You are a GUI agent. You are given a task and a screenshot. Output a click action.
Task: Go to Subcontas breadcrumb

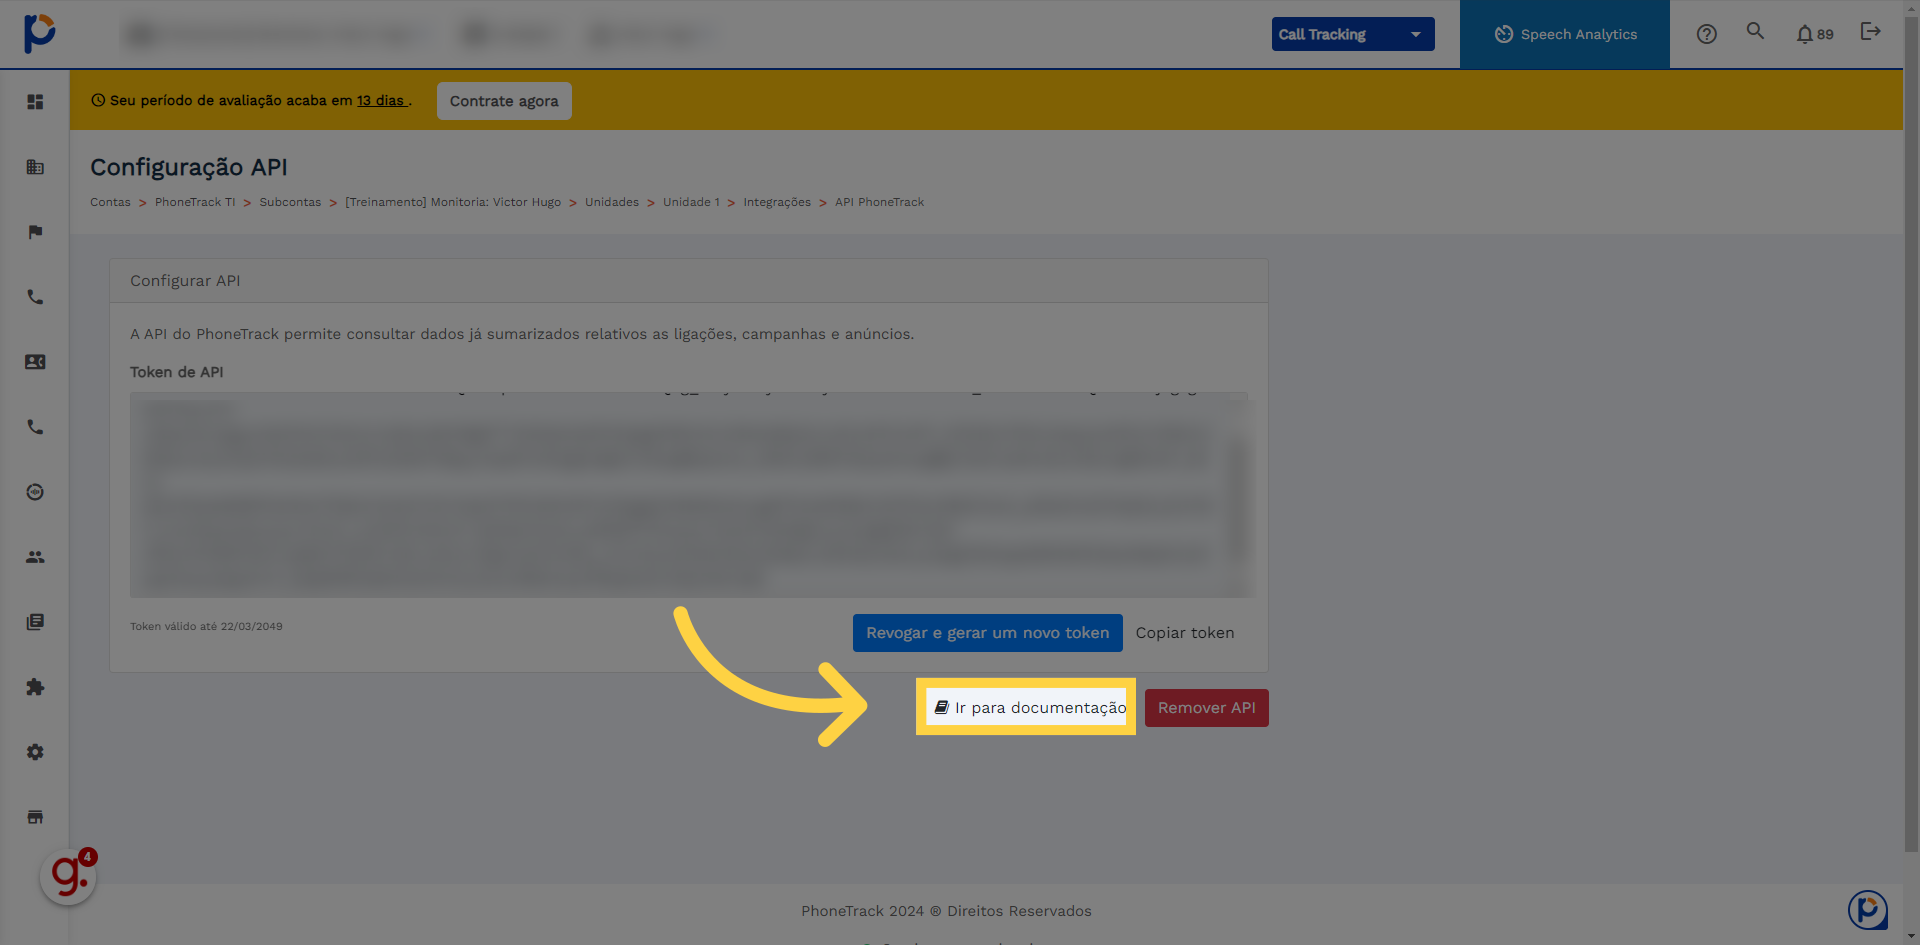pyautogui.click(x=290, y=202)
